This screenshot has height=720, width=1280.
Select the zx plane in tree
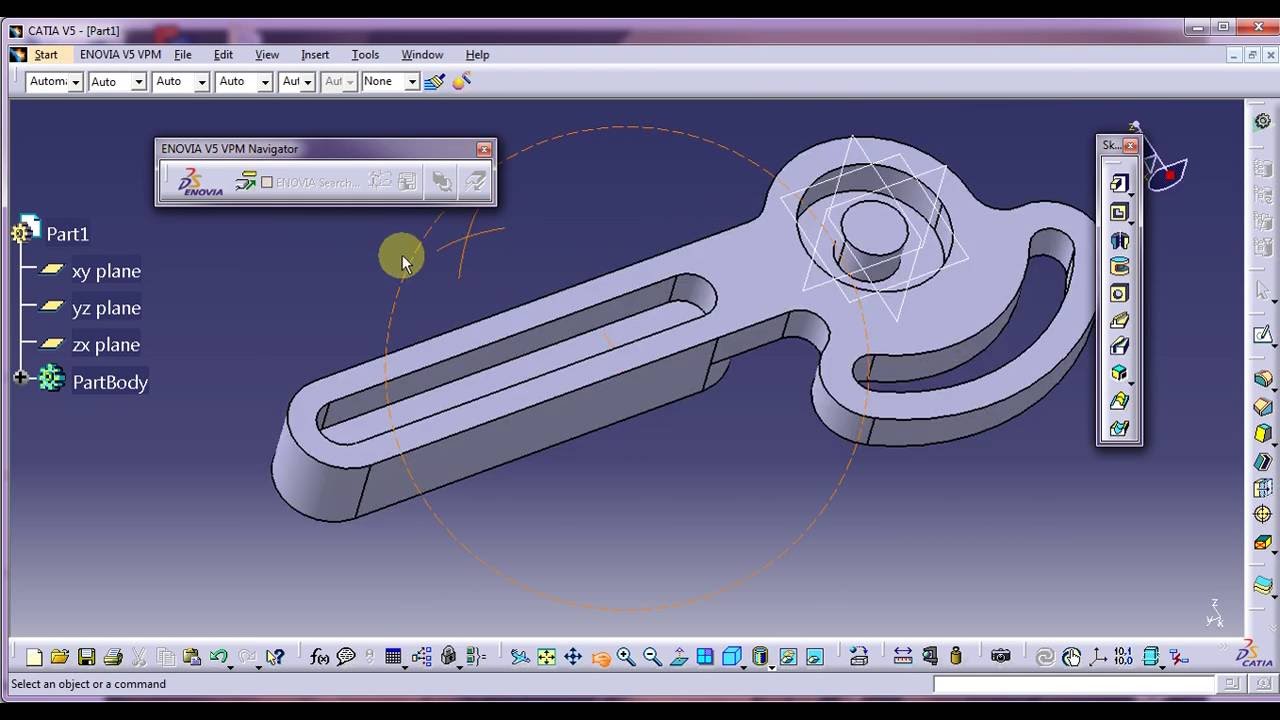tap(106, 345)
